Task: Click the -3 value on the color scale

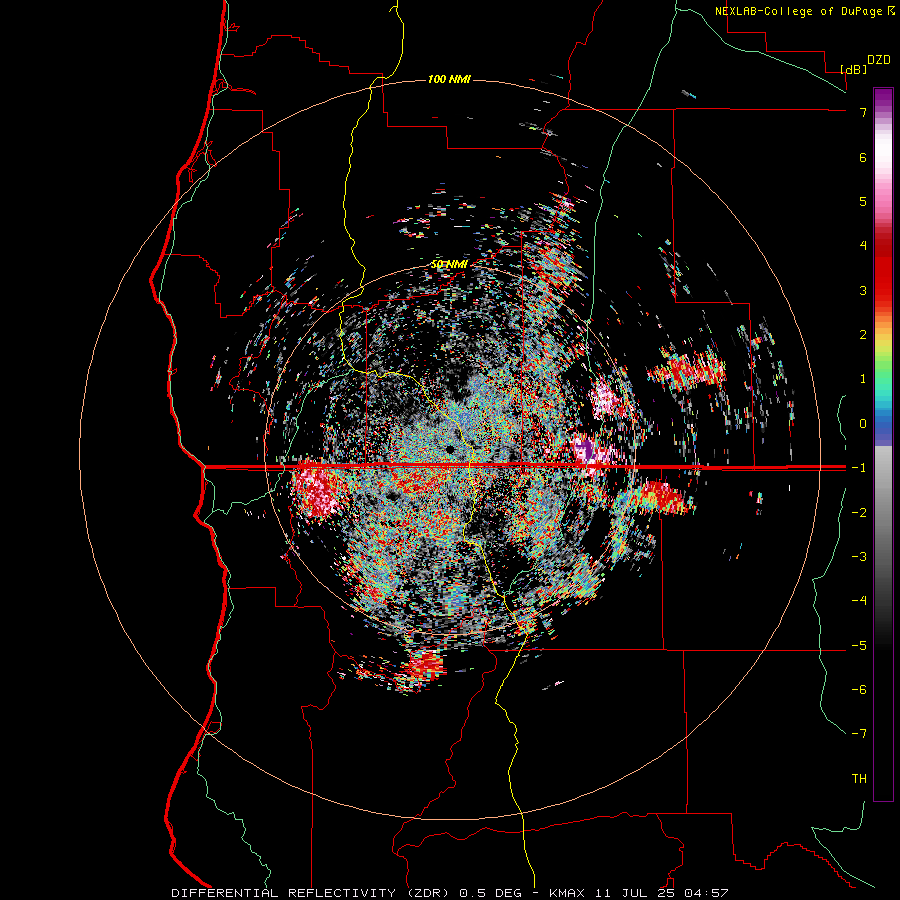Action: click(x=859, y=556)
